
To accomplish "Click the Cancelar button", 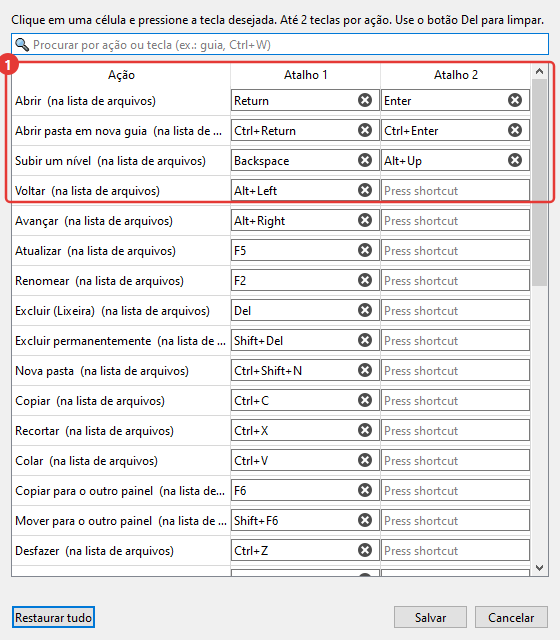I will pos(511,618).
